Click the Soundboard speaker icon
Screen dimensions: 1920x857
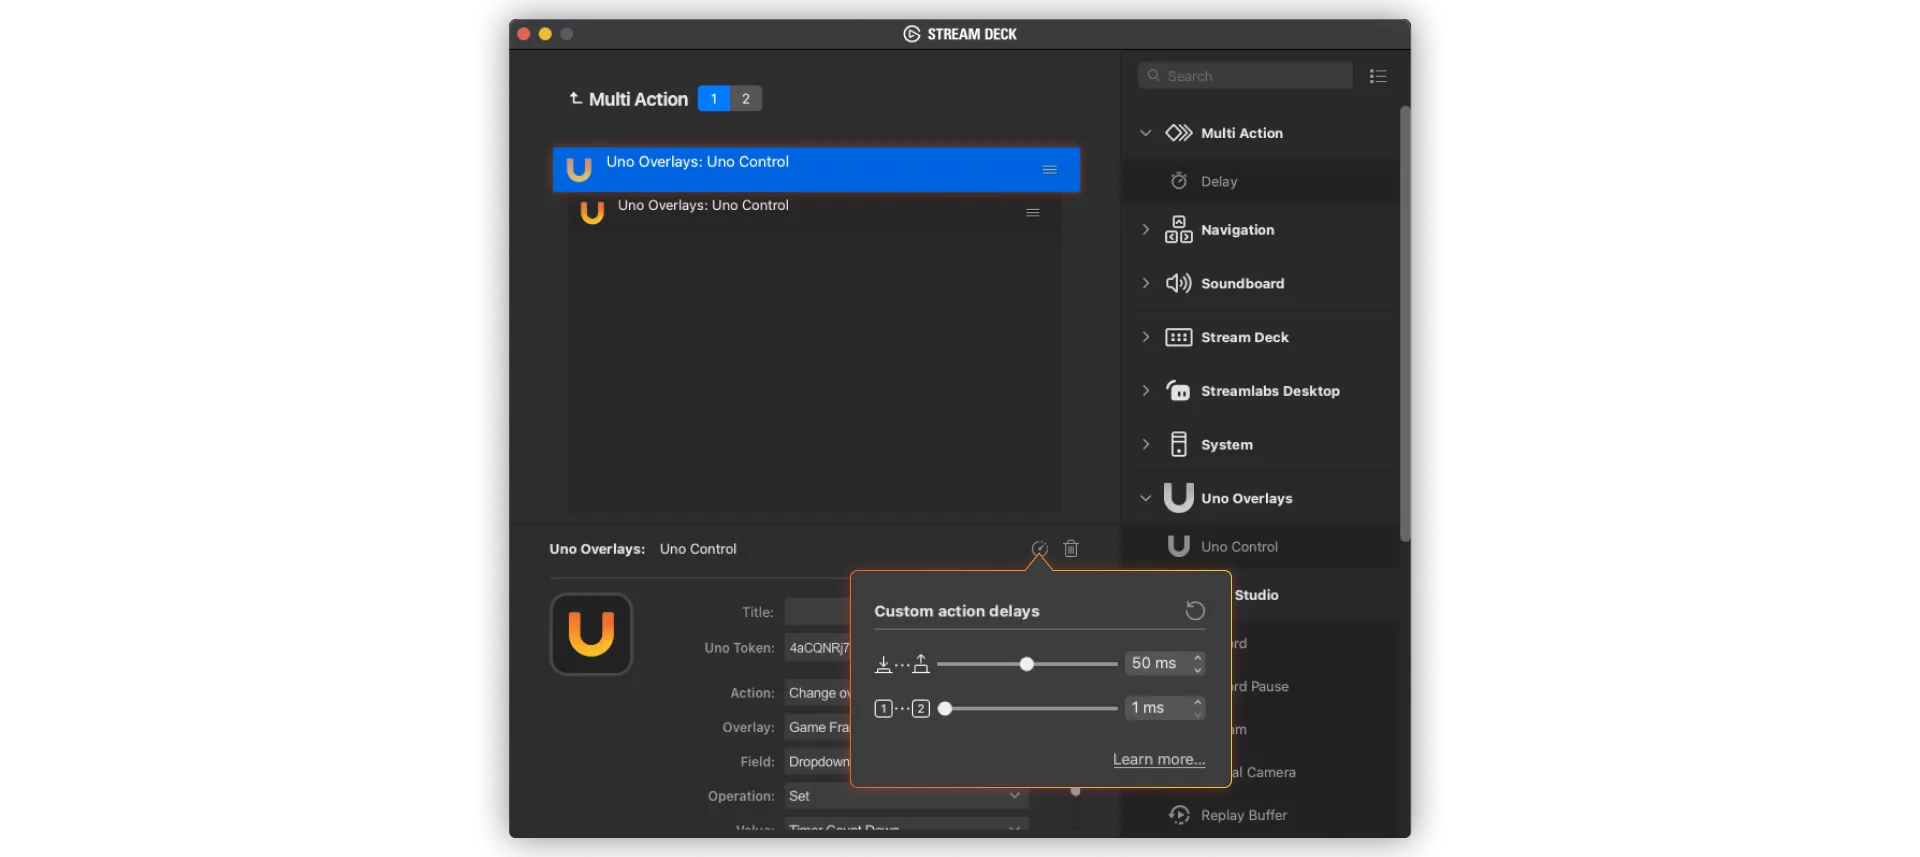pos(1179,284)
